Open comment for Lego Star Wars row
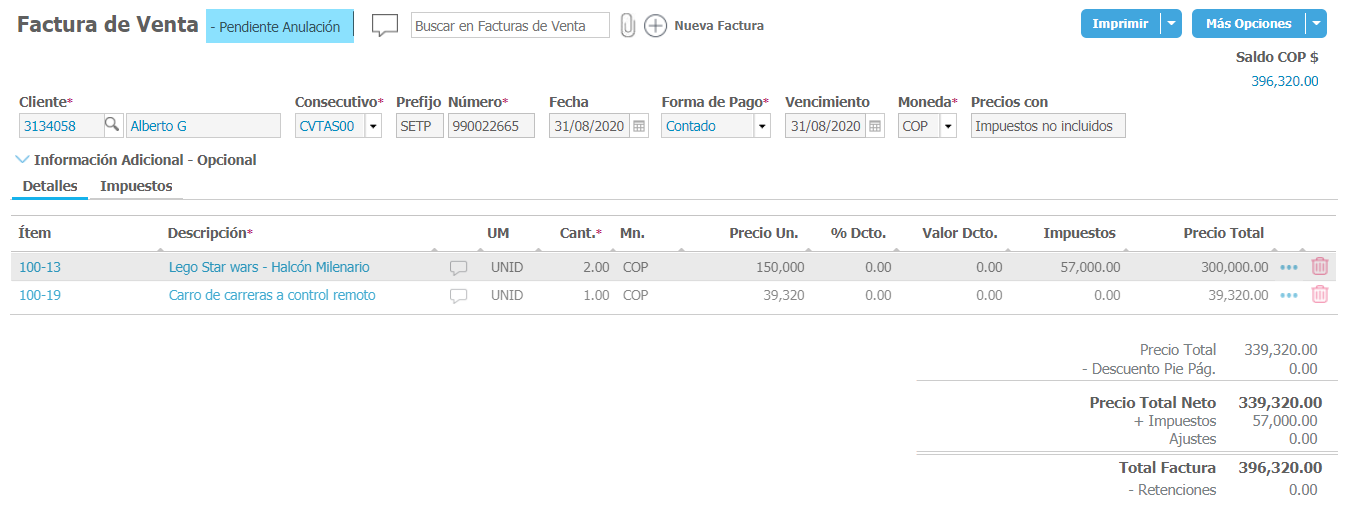 [x=458, y=268]
